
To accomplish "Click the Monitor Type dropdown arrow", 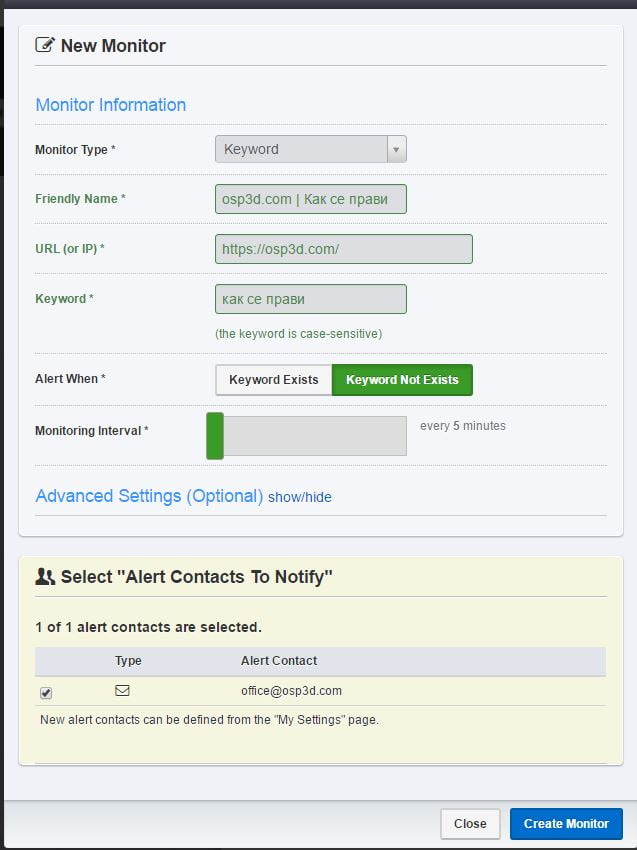I will (x=396, y=149).
